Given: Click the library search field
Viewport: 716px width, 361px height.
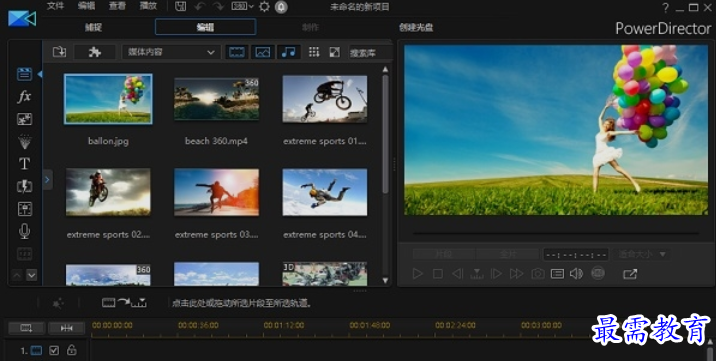Looking at the screenshot, I should 370,52.
